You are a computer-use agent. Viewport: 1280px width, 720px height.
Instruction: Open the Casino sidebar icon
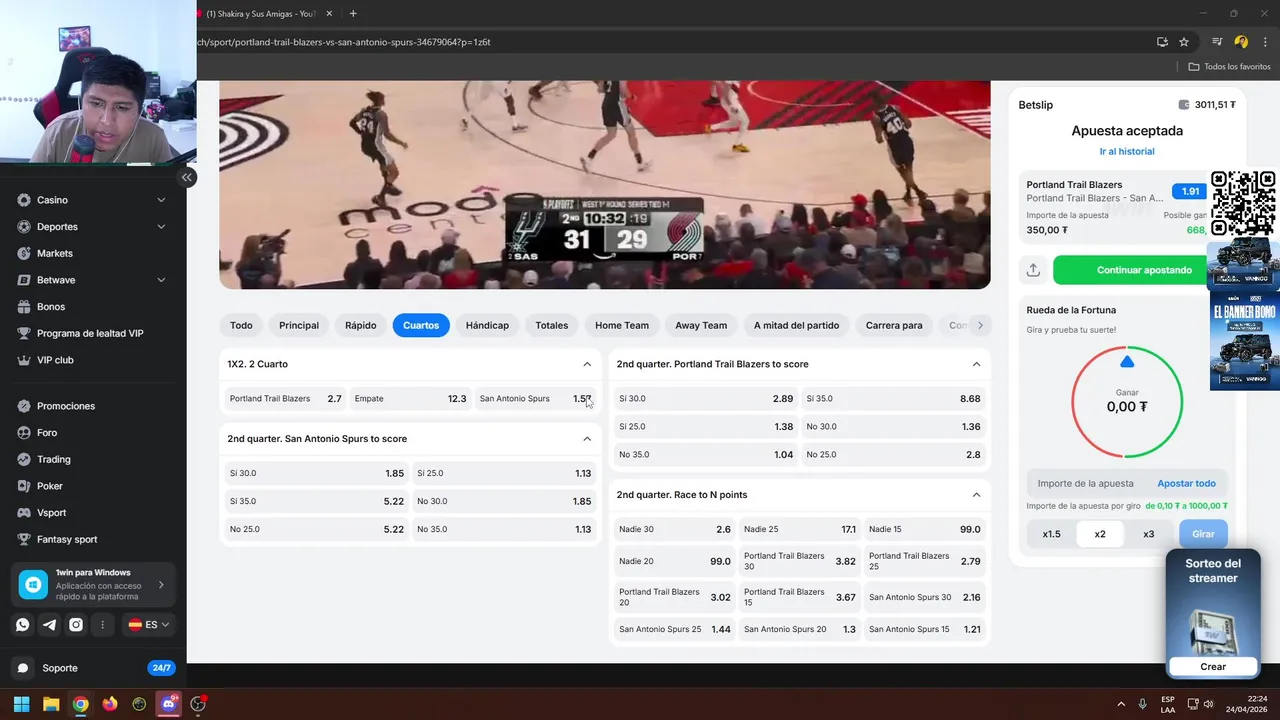[23, 200]
